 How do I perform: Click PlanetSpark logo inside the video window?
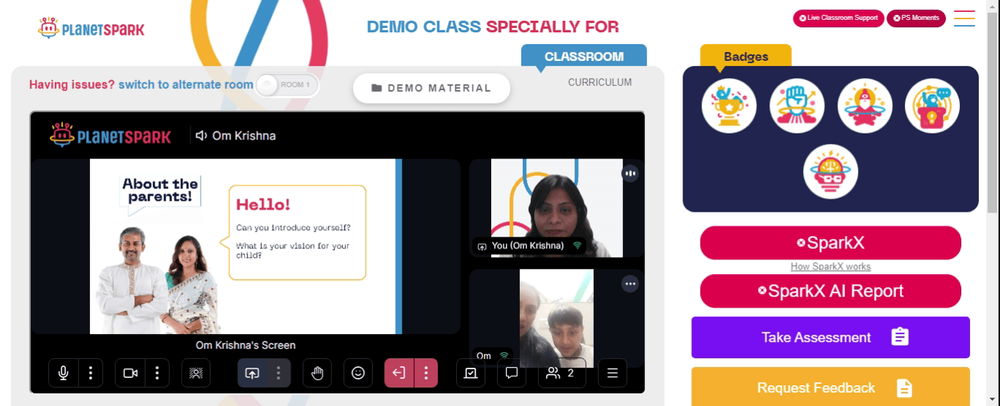coord(111,135)
